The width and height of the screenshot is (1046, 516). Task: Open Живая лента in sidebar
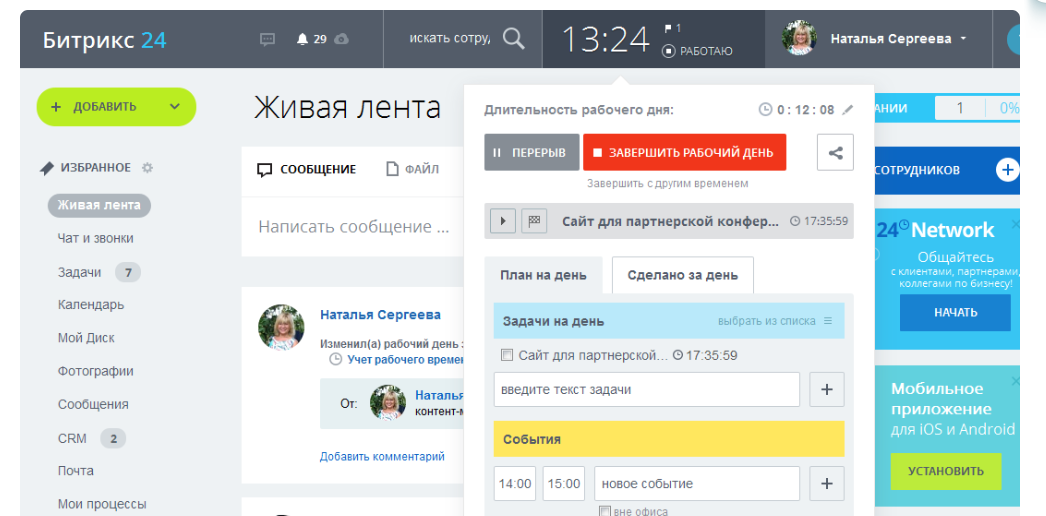(x=99, y=205)
